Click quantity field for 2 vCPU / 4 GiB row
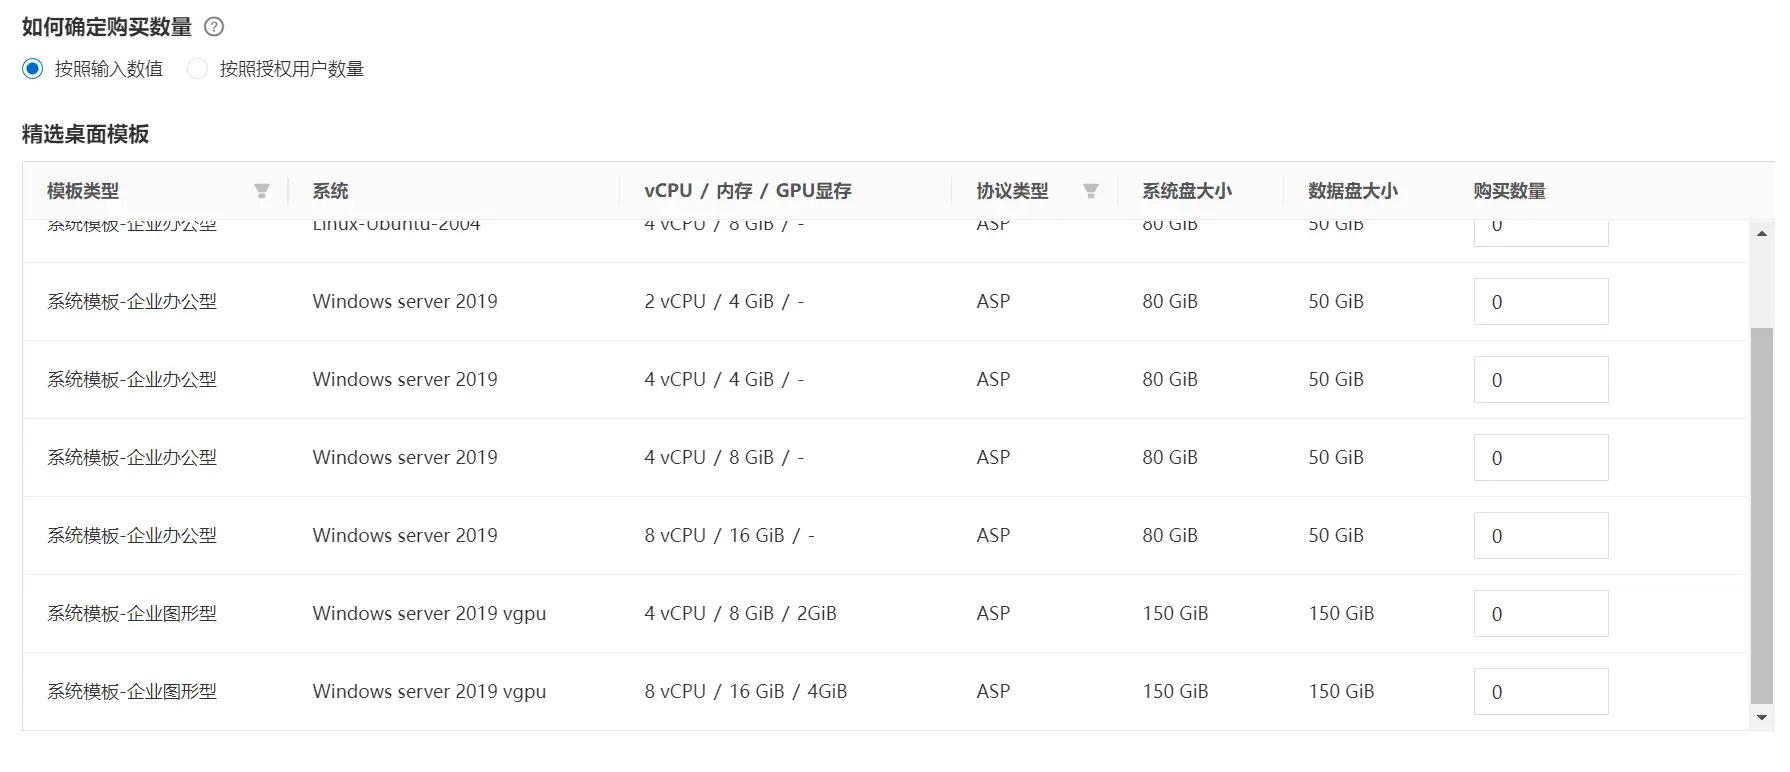 [x=1540, y=302]
